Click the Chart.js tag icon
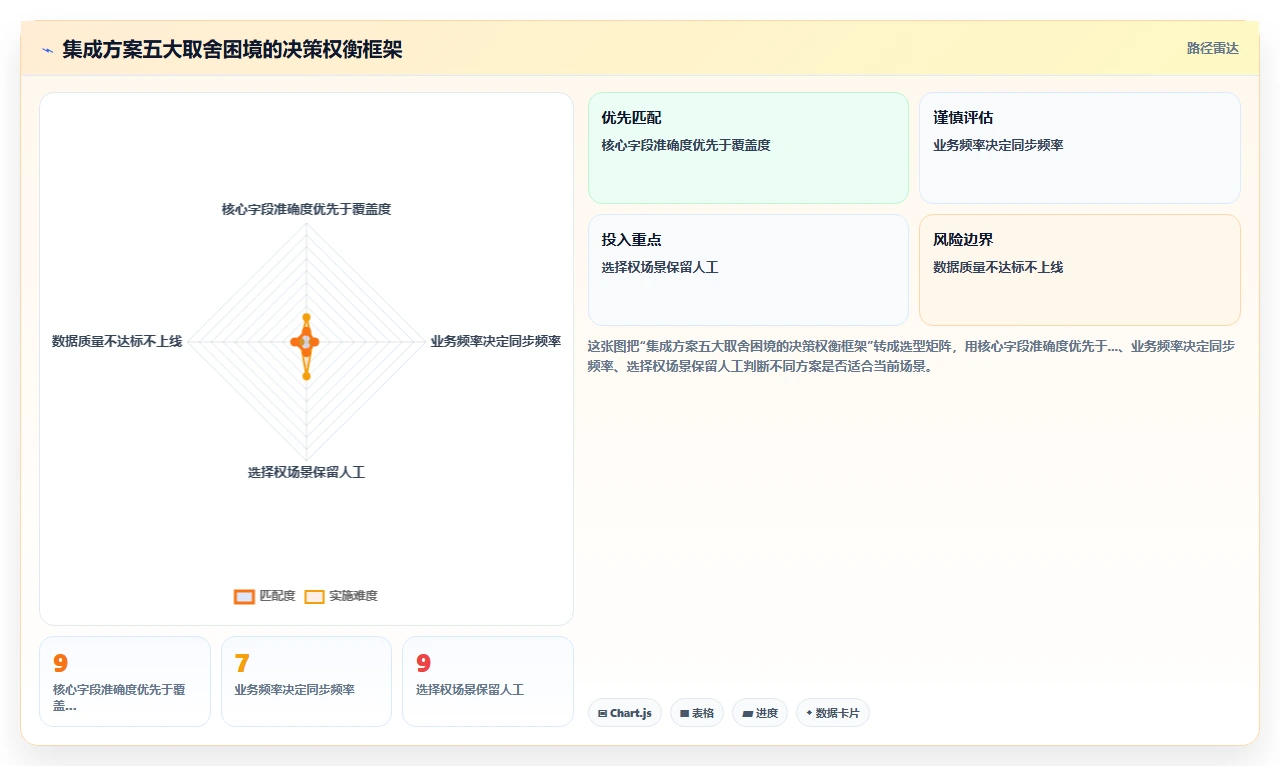The height and width of the screenshot is (766, 1280). (x=602, y=714)
